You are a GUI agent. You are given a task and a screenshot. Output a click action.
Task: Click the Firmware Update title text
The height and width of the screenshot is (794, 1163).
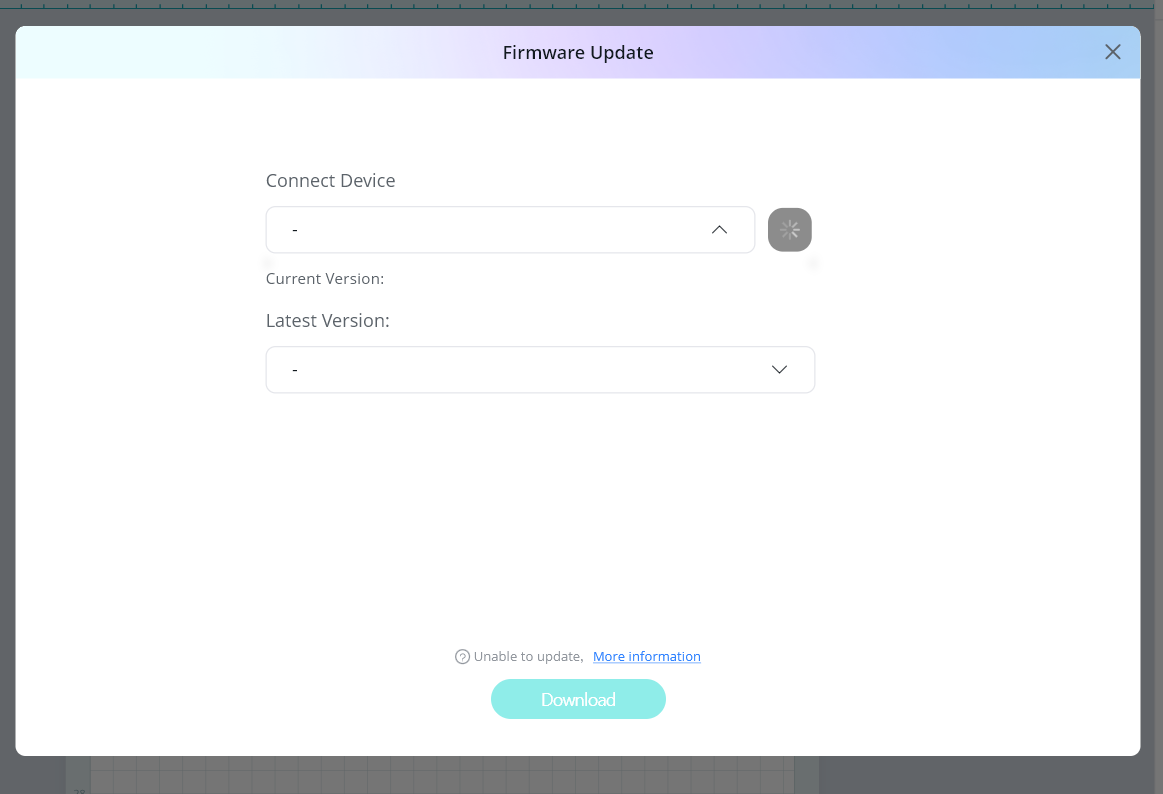pos(578,53)
